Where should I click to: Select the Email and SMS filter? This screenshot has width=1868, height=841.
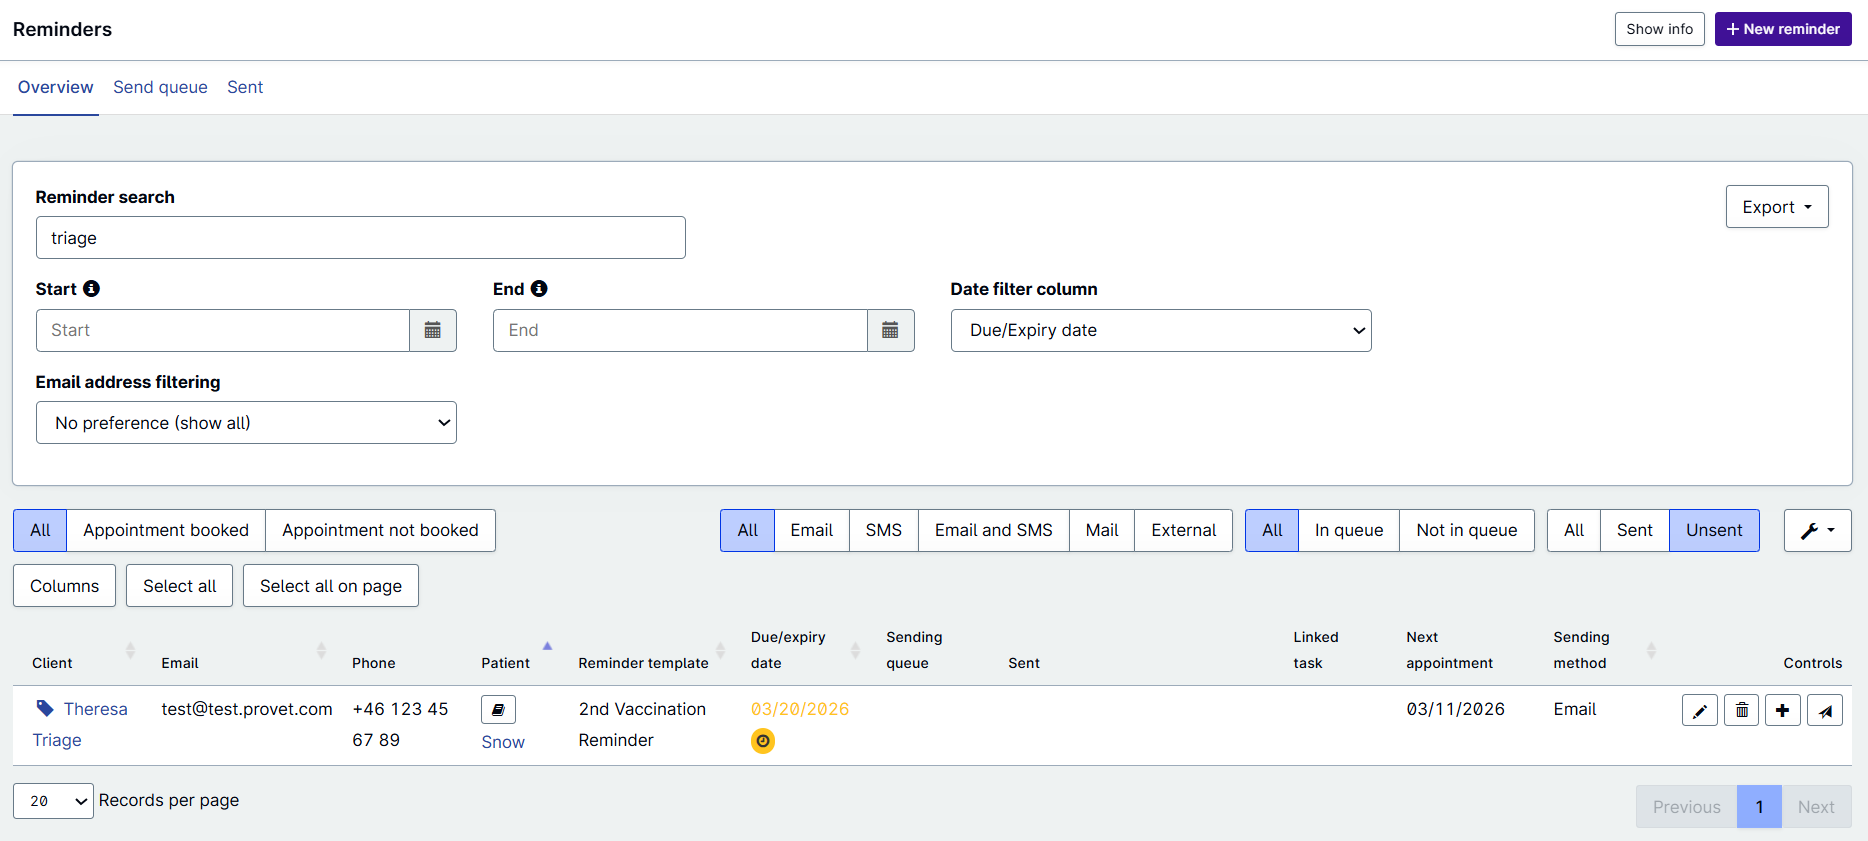(x=994, y=530)
